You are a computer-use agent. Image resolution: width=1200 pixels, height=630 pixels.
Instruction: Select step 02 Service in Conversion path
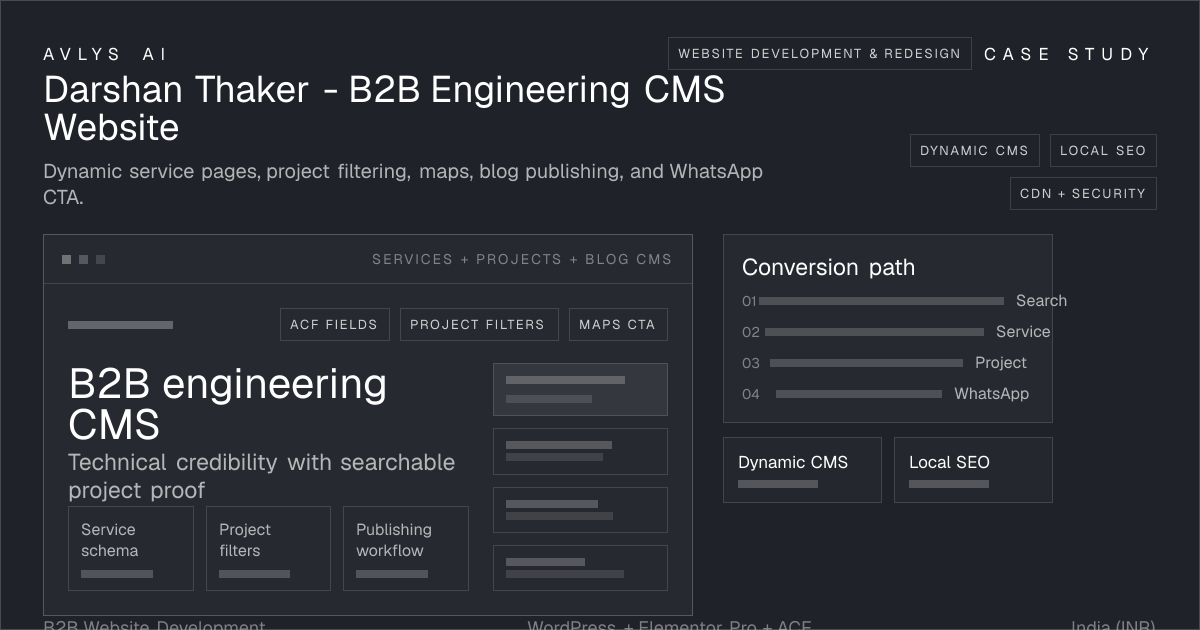(896, 332)
